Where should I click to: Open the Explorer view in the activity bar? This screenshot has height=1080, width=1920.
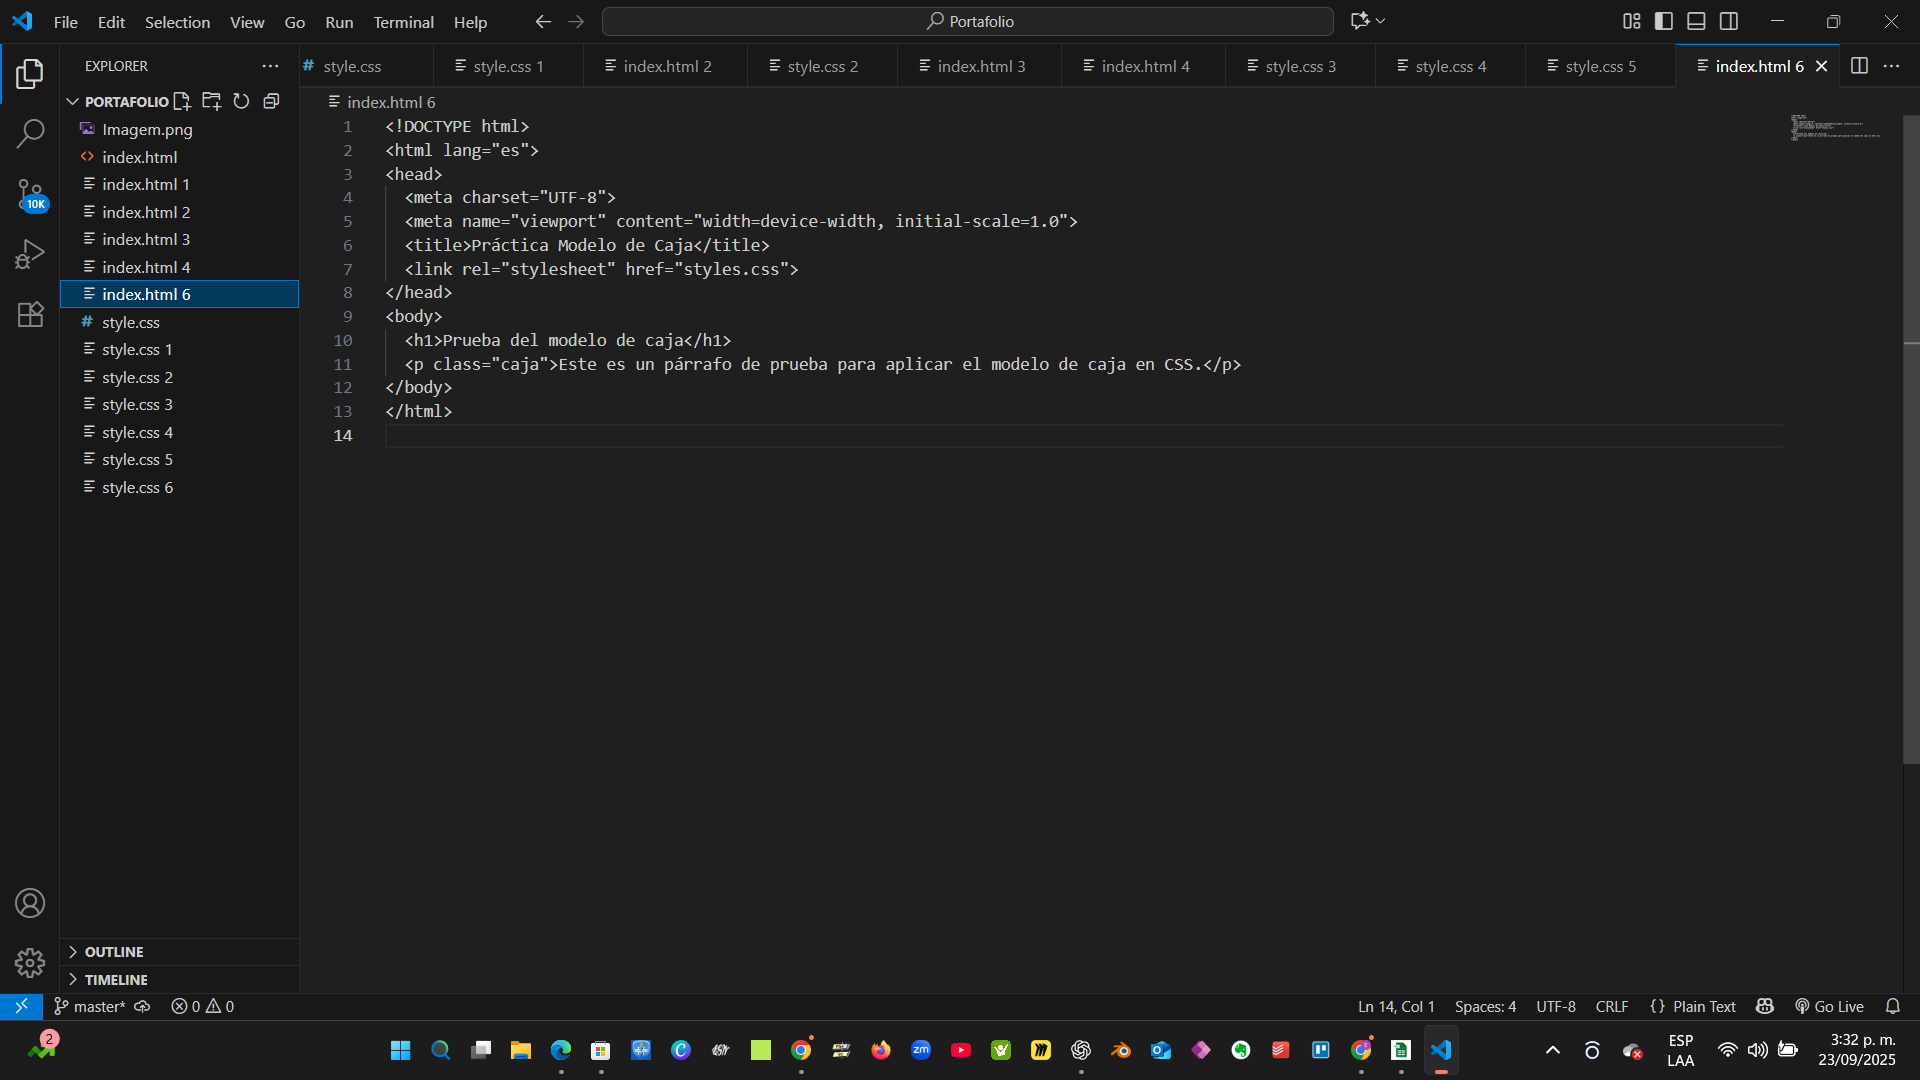(x=30, y=73)
